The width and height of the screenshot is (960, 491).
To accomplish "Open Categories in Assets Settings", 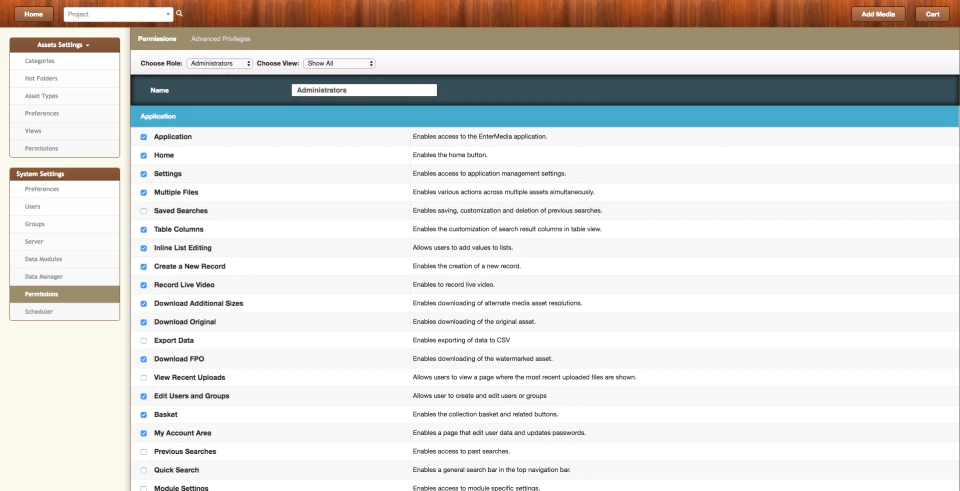I will tap(64, 61).
